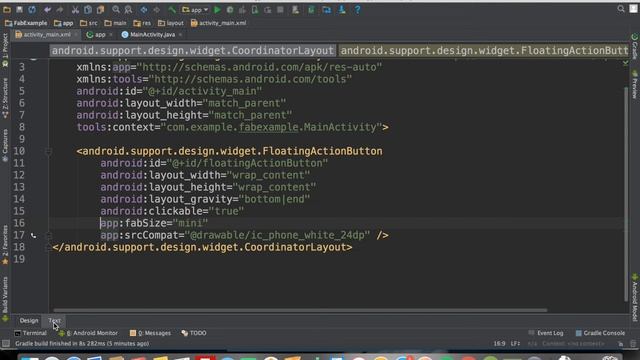Open the Text view tab
This screenshot has height=360, width=640.
coord(54,320)
